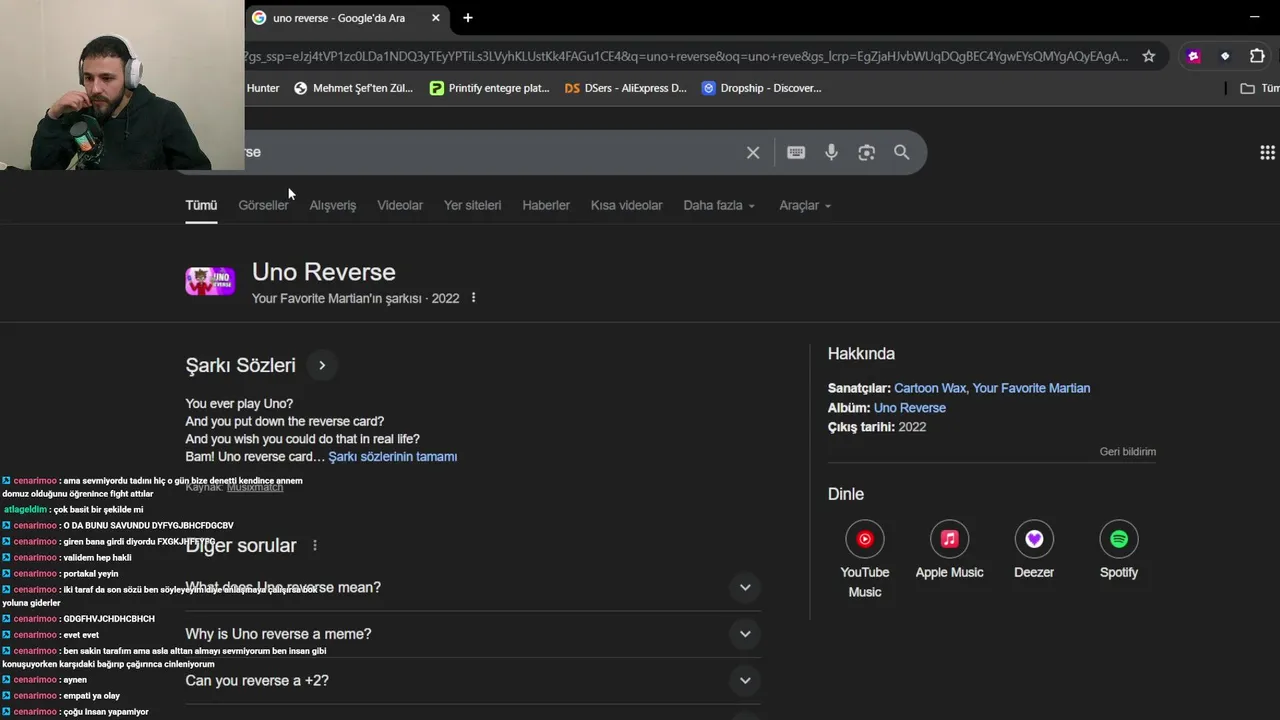Open Printify entegre plat... bookmark
Viewport: 1280px width, 720px height.
(x=489, y=88)
